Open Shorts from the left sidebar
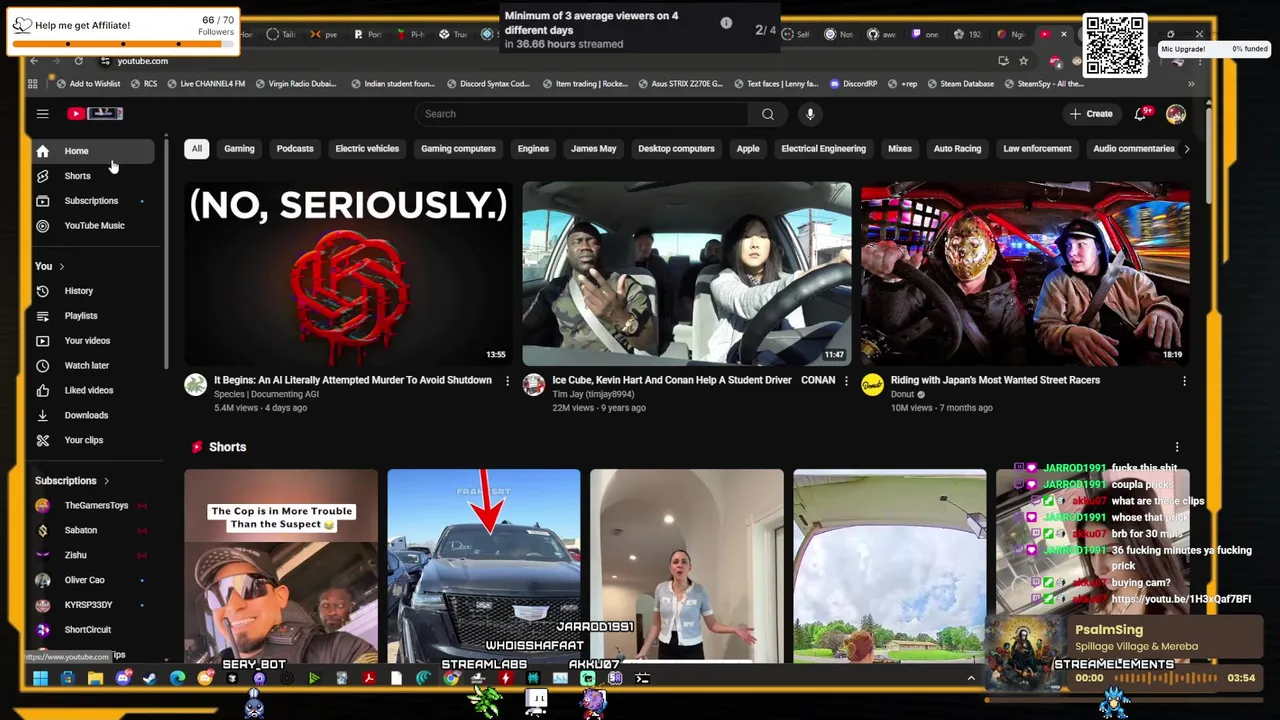Viewport: 1280px width, 720px height. tap(92, 176)
